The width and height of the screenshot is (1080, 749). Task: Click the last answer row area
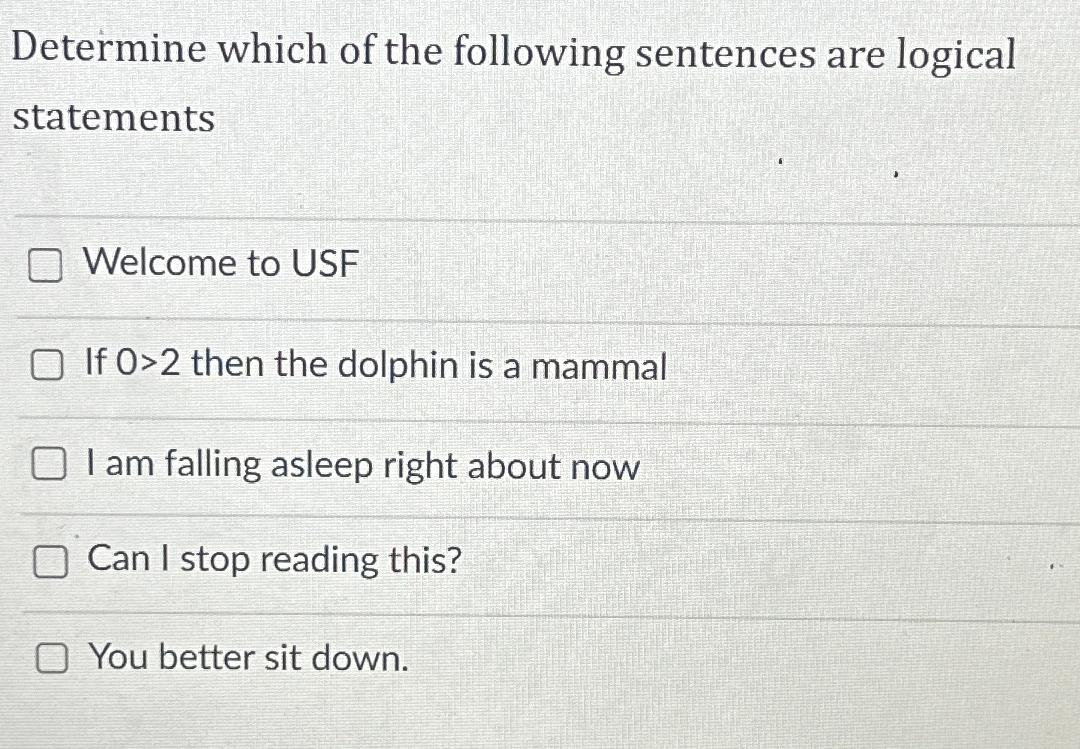tap(540, 658)
